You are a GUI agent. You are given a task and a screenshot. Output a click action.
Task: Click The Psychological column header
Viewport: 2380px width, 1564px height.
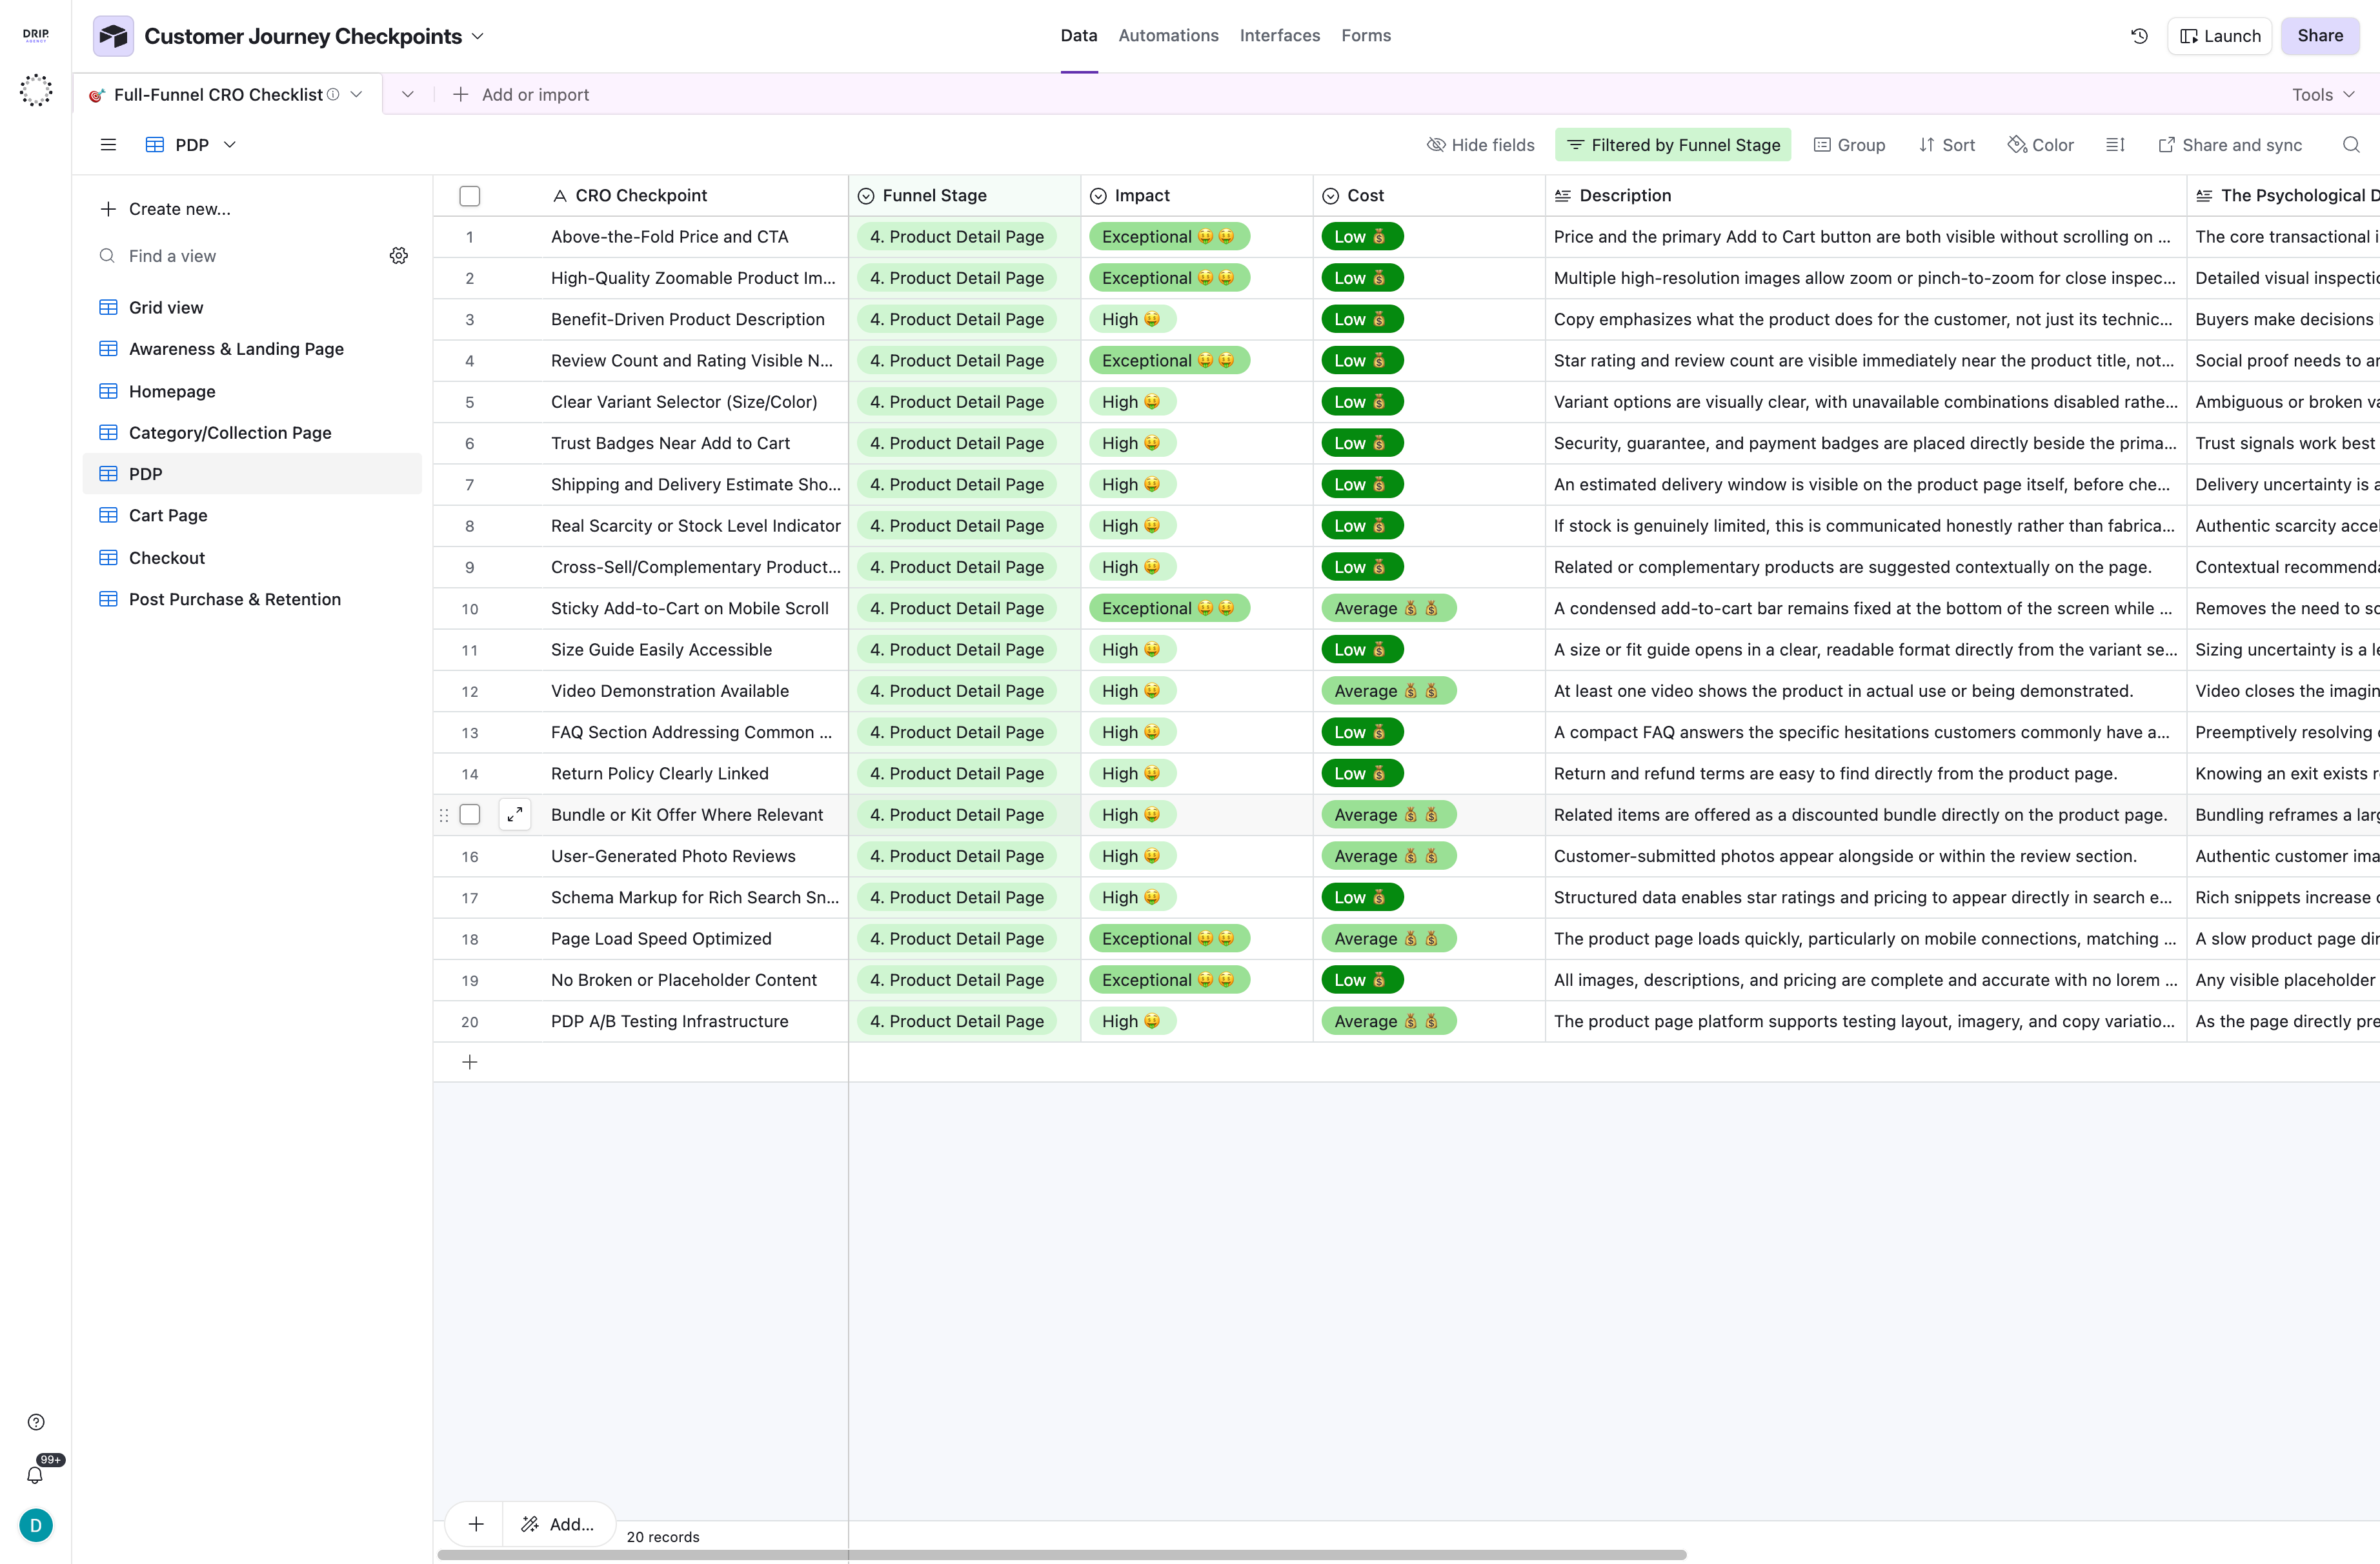2283,196
